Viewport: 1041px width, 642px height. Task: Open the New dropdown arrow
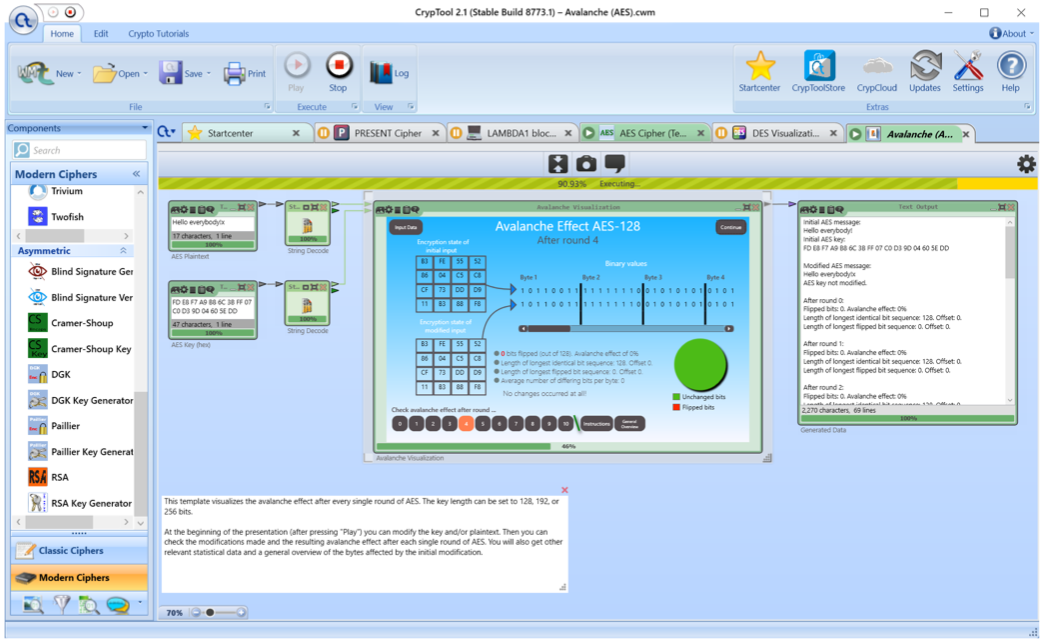pos(80,74)
